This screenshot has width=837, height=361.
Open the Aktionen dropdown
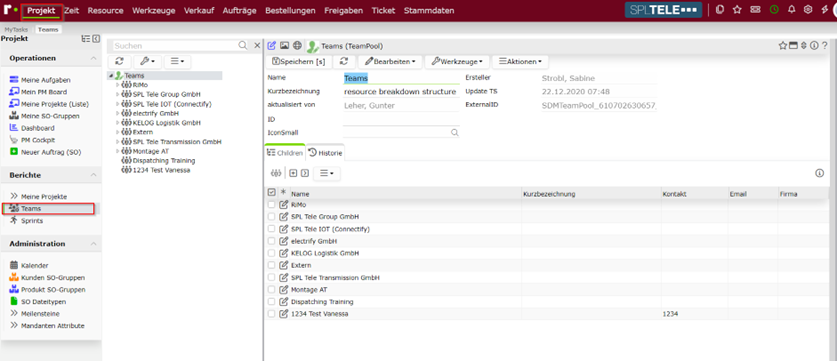(x=520, y=62)
